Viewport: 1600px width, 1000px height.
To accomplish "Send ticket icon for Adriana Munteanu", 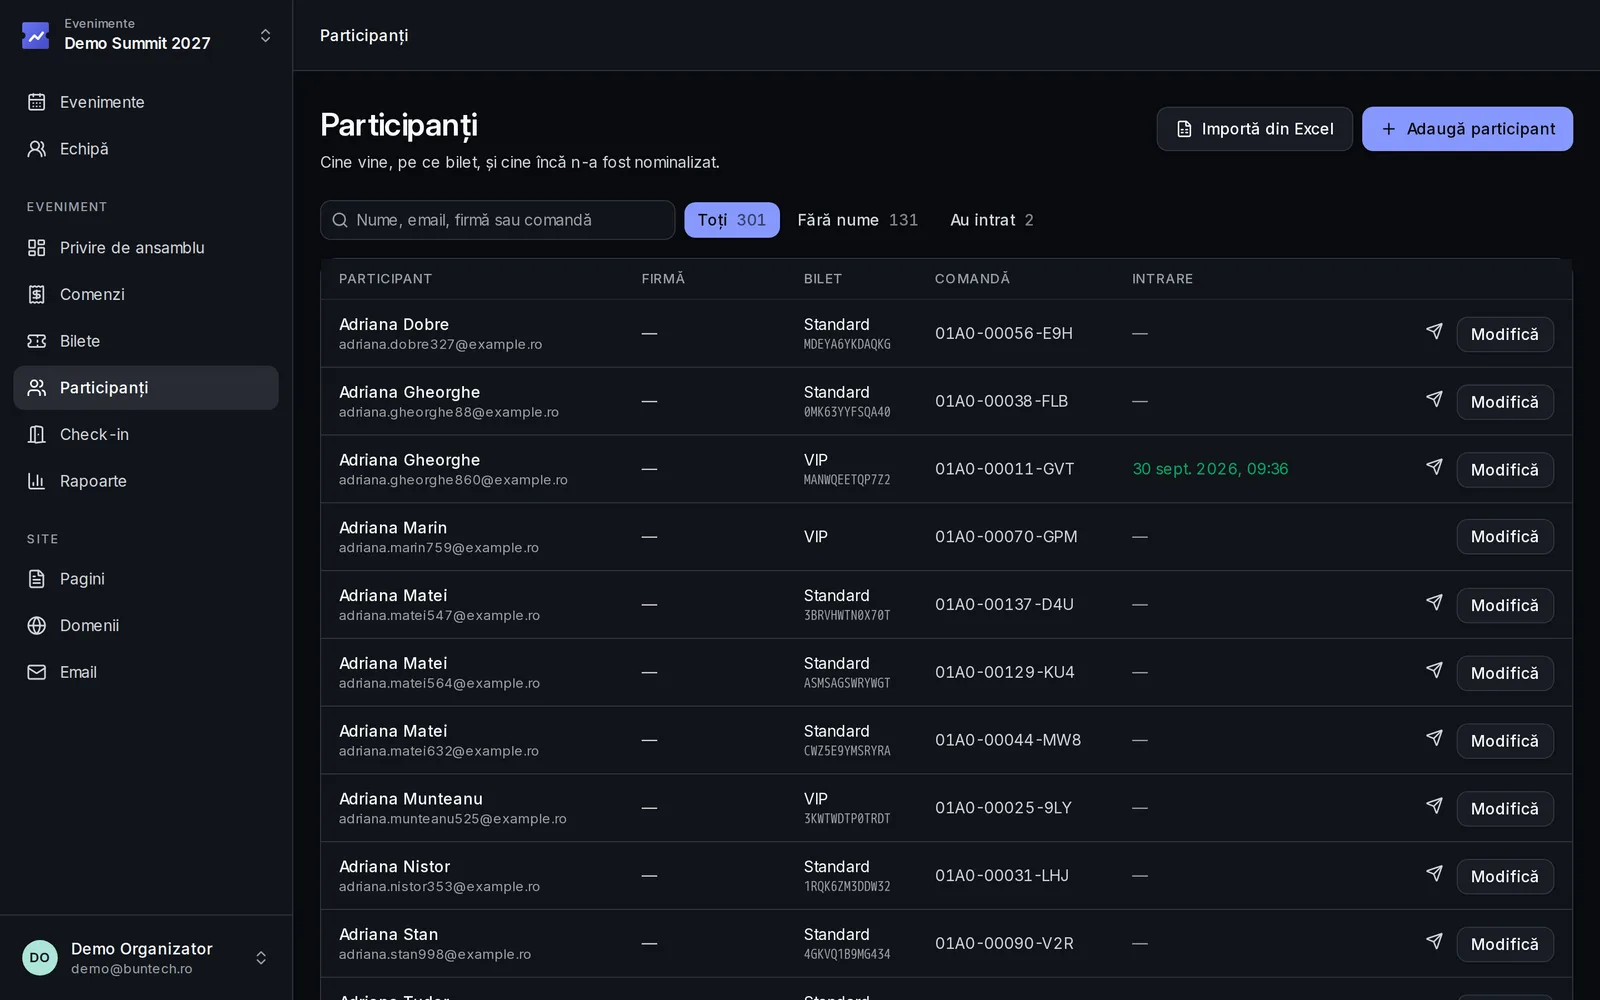I will pyautogui.click(x=1434, y=806).
